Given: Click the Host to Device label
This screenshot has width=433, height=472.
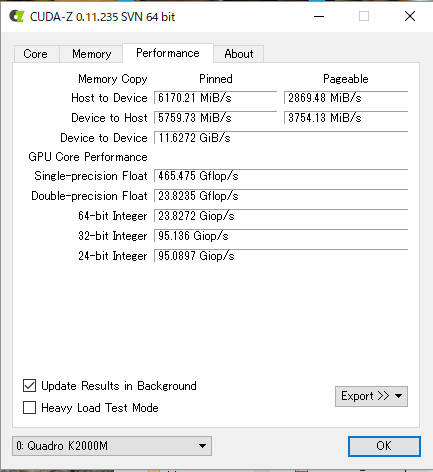Looking at the screenshot, I should 109,98.
